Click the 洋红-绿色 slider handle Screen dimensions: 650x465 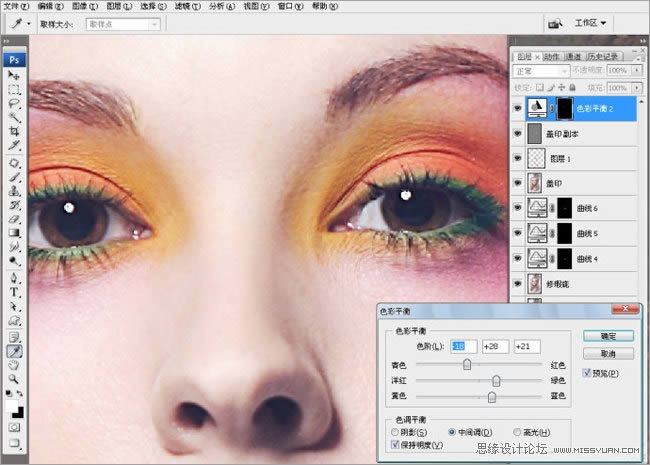pyautogui.click(x=496, y=380)
